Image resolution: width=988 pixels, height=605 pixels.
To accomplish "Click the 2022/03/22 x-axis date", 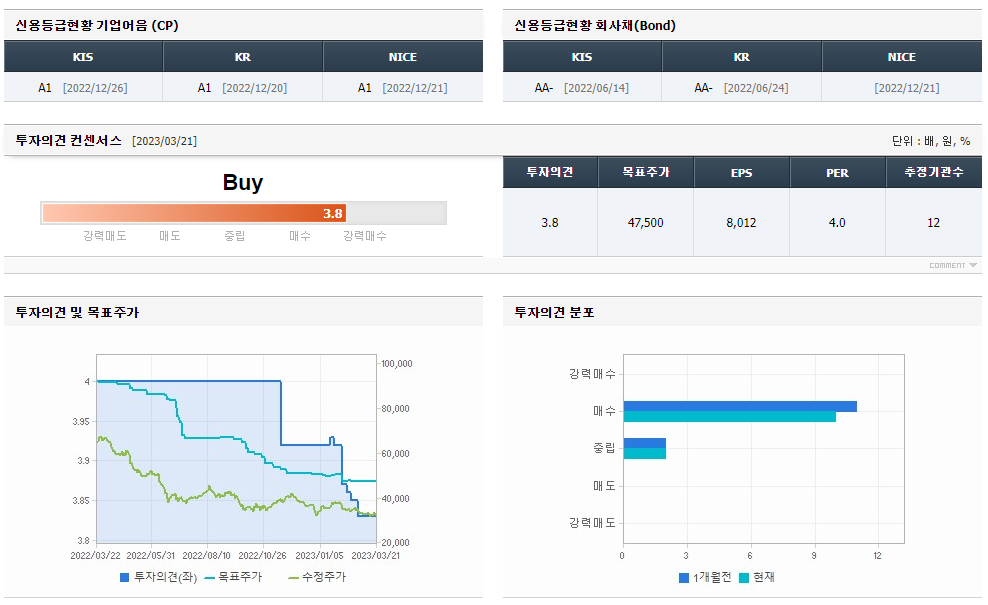I will 95,555.
